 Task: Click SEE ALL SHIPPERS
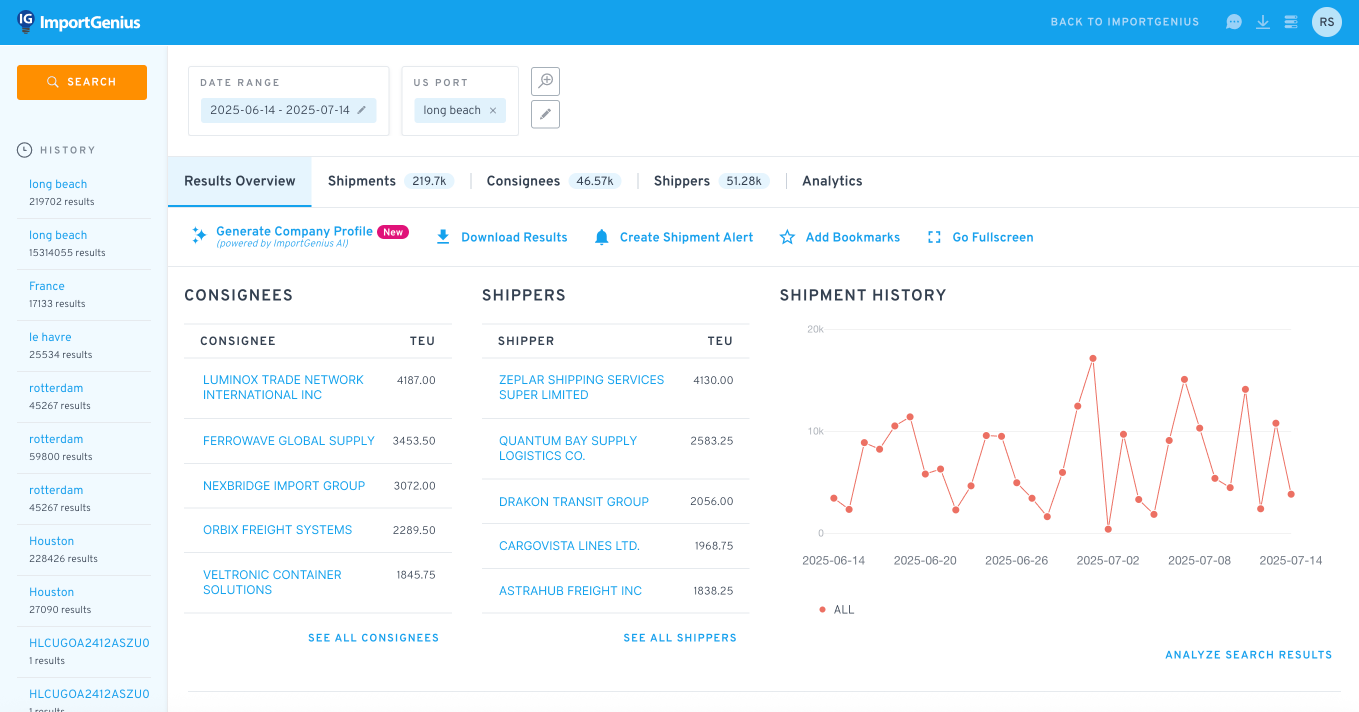[x=680, y=637]
